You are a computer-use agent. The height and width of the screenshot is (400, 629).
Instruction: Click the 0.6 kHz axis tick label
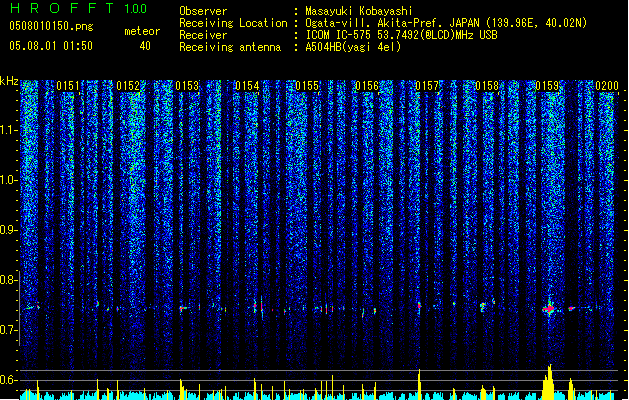pyautogui.click(x=9, y=380)
